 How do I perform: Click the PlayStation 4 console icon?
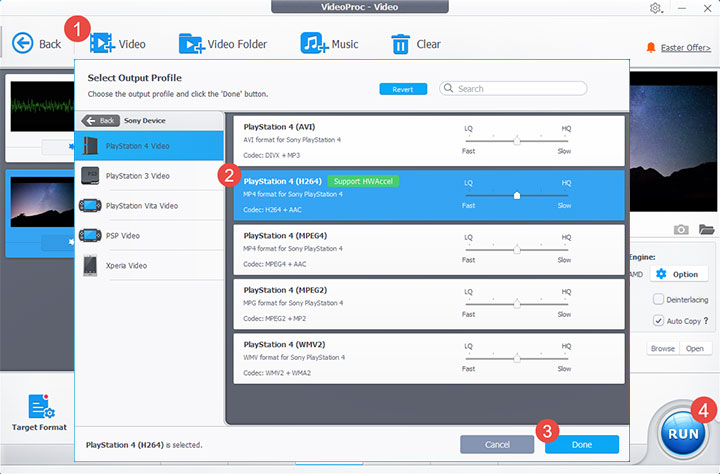(90, 146)
